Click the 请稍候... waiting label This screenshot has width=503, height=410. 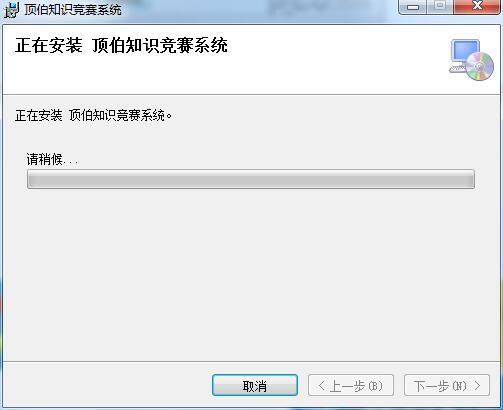pos(52,160)
